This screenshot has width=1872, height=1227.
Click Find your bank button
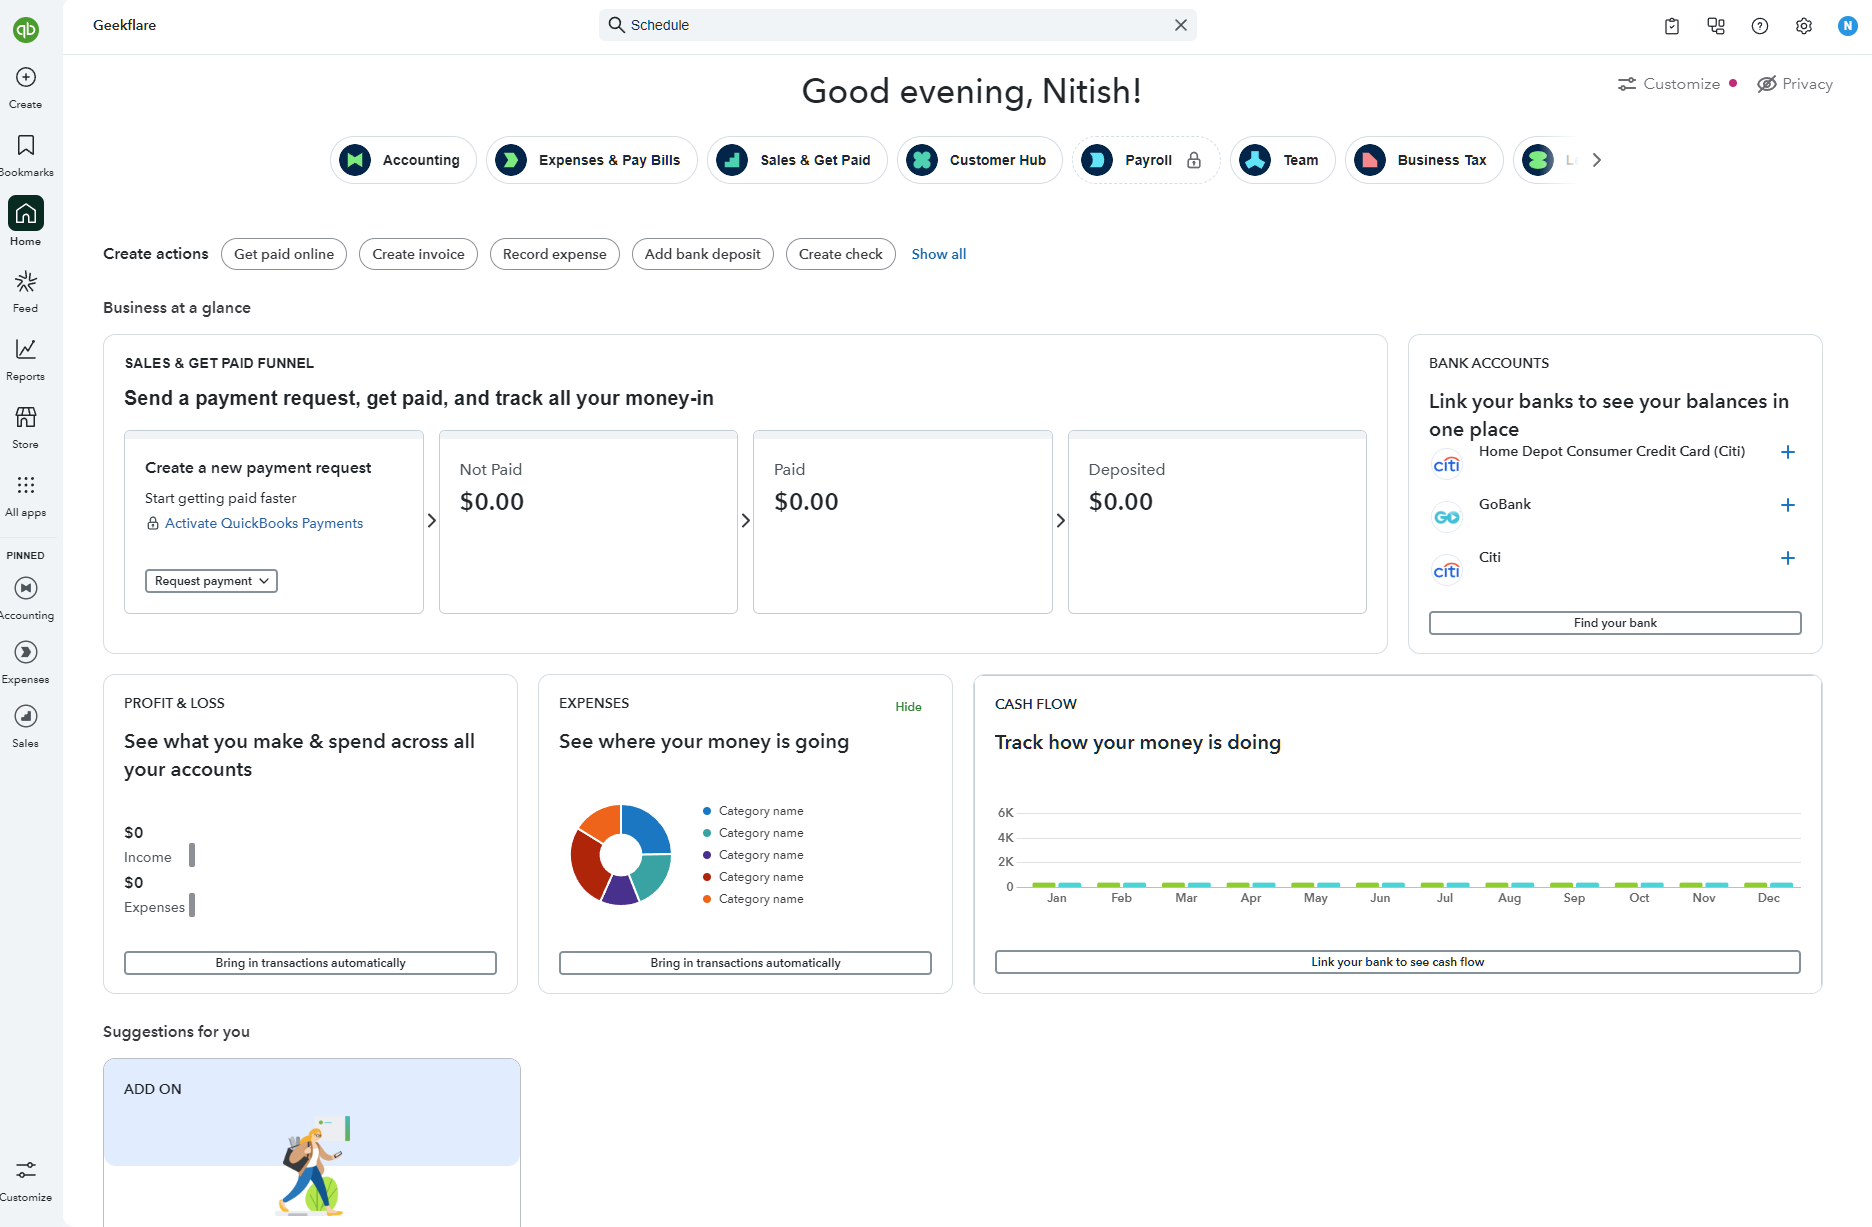pyautogui.click(x=1615, y=623)
